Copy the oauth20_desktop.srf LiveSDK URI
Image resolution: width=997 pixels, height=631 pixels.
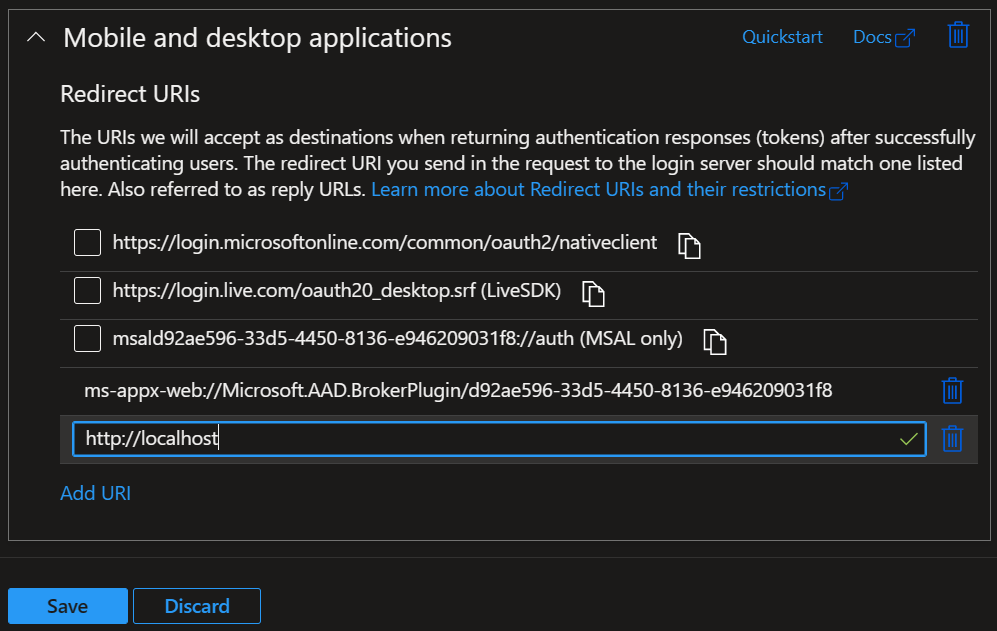[x=594, y=293]
